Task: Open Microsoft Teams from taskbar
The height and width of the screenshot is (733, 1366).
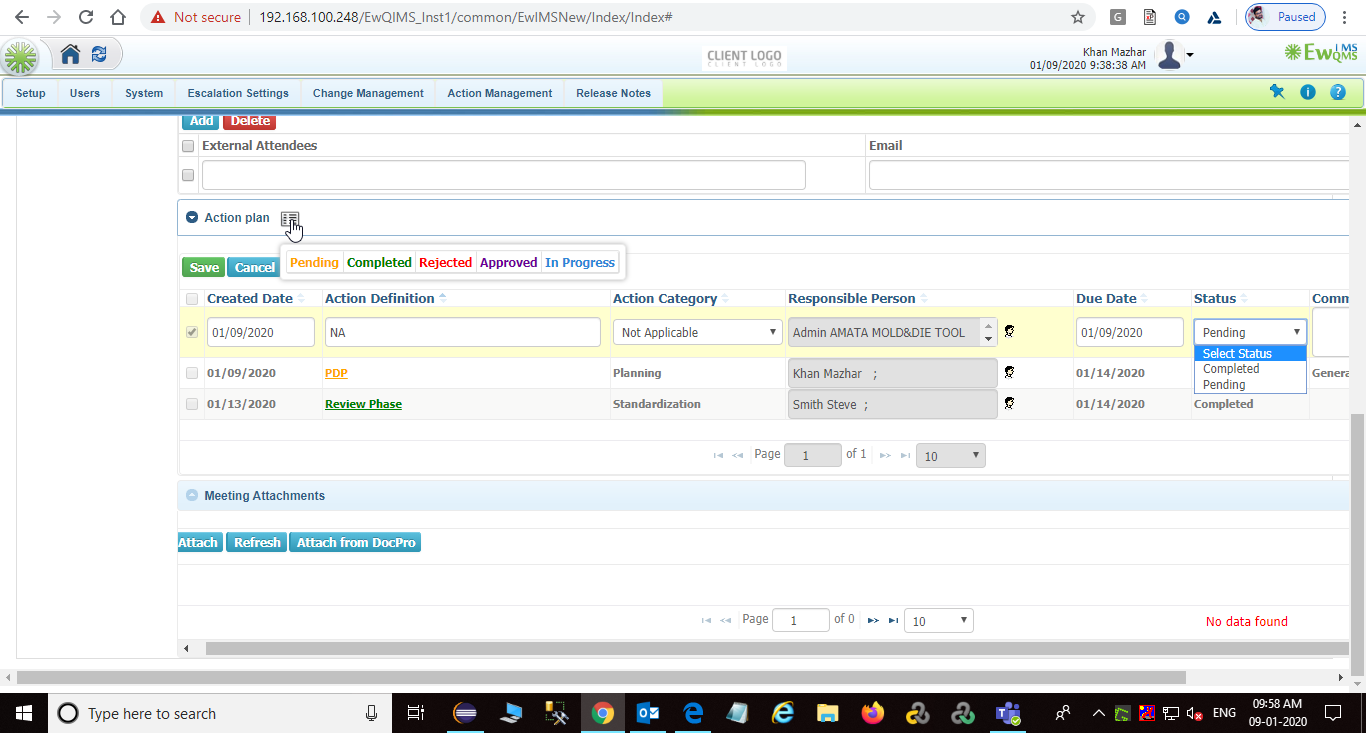Action: click(1007, 713)
